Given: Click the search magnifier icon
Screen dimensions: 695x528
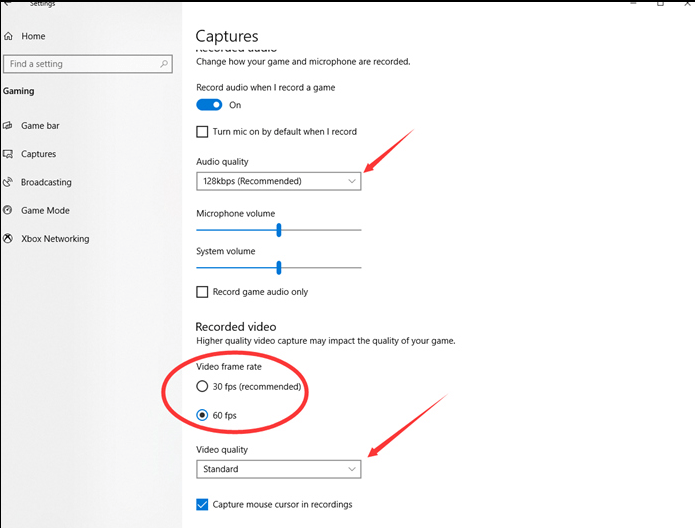Looking at the screenshot, I should point(164,64).
